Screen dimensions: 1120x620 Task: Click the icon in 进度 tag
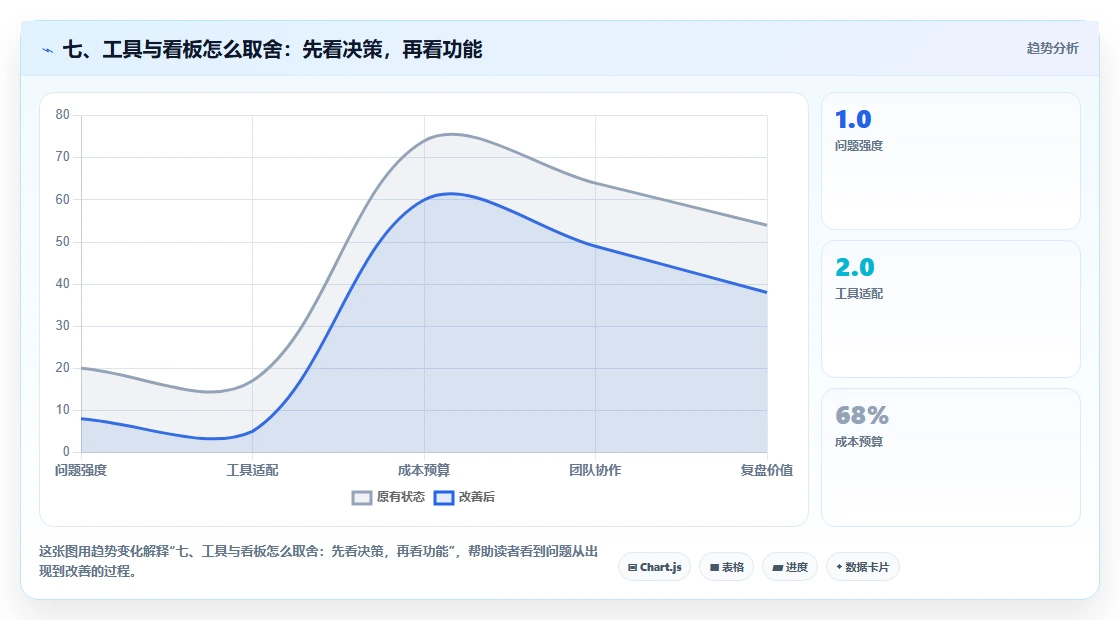(x=777, y=568)
